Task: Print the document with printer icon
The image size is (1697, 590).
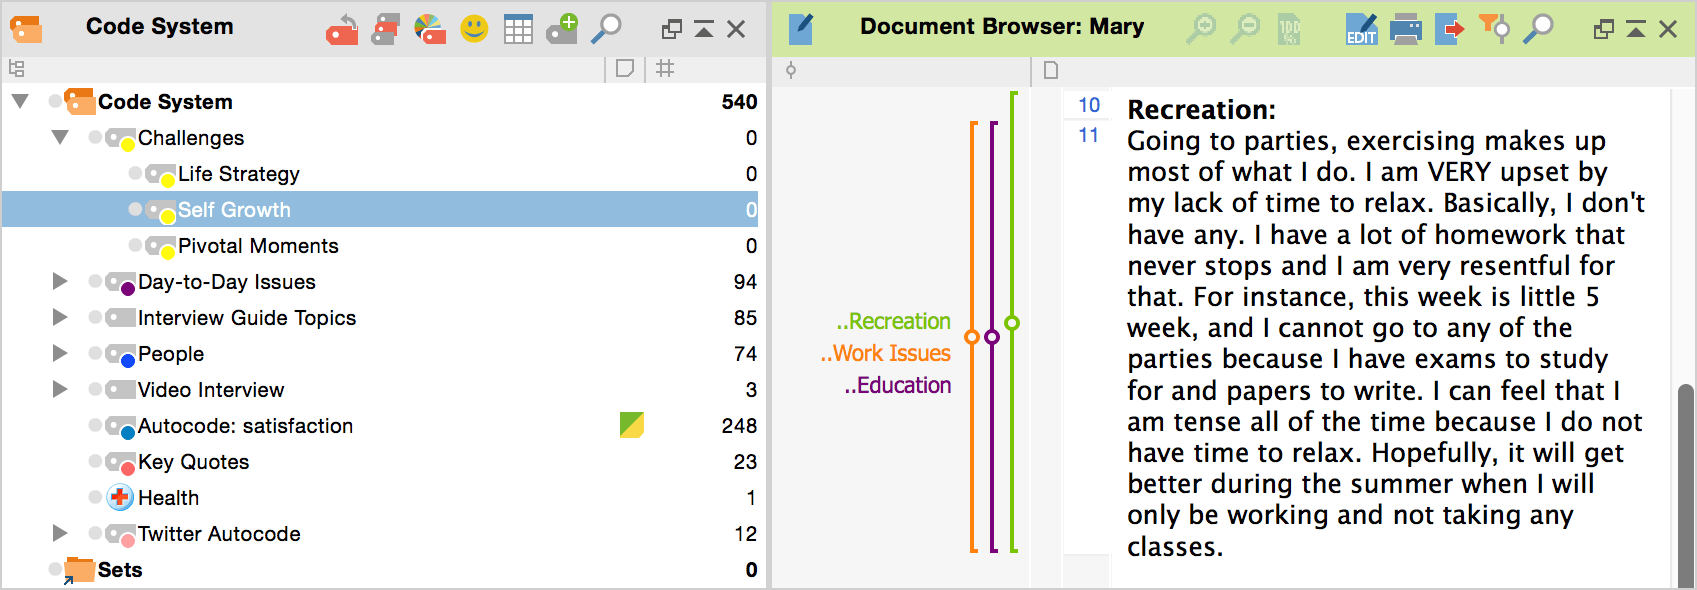Action: click(x=1406, y=29)
